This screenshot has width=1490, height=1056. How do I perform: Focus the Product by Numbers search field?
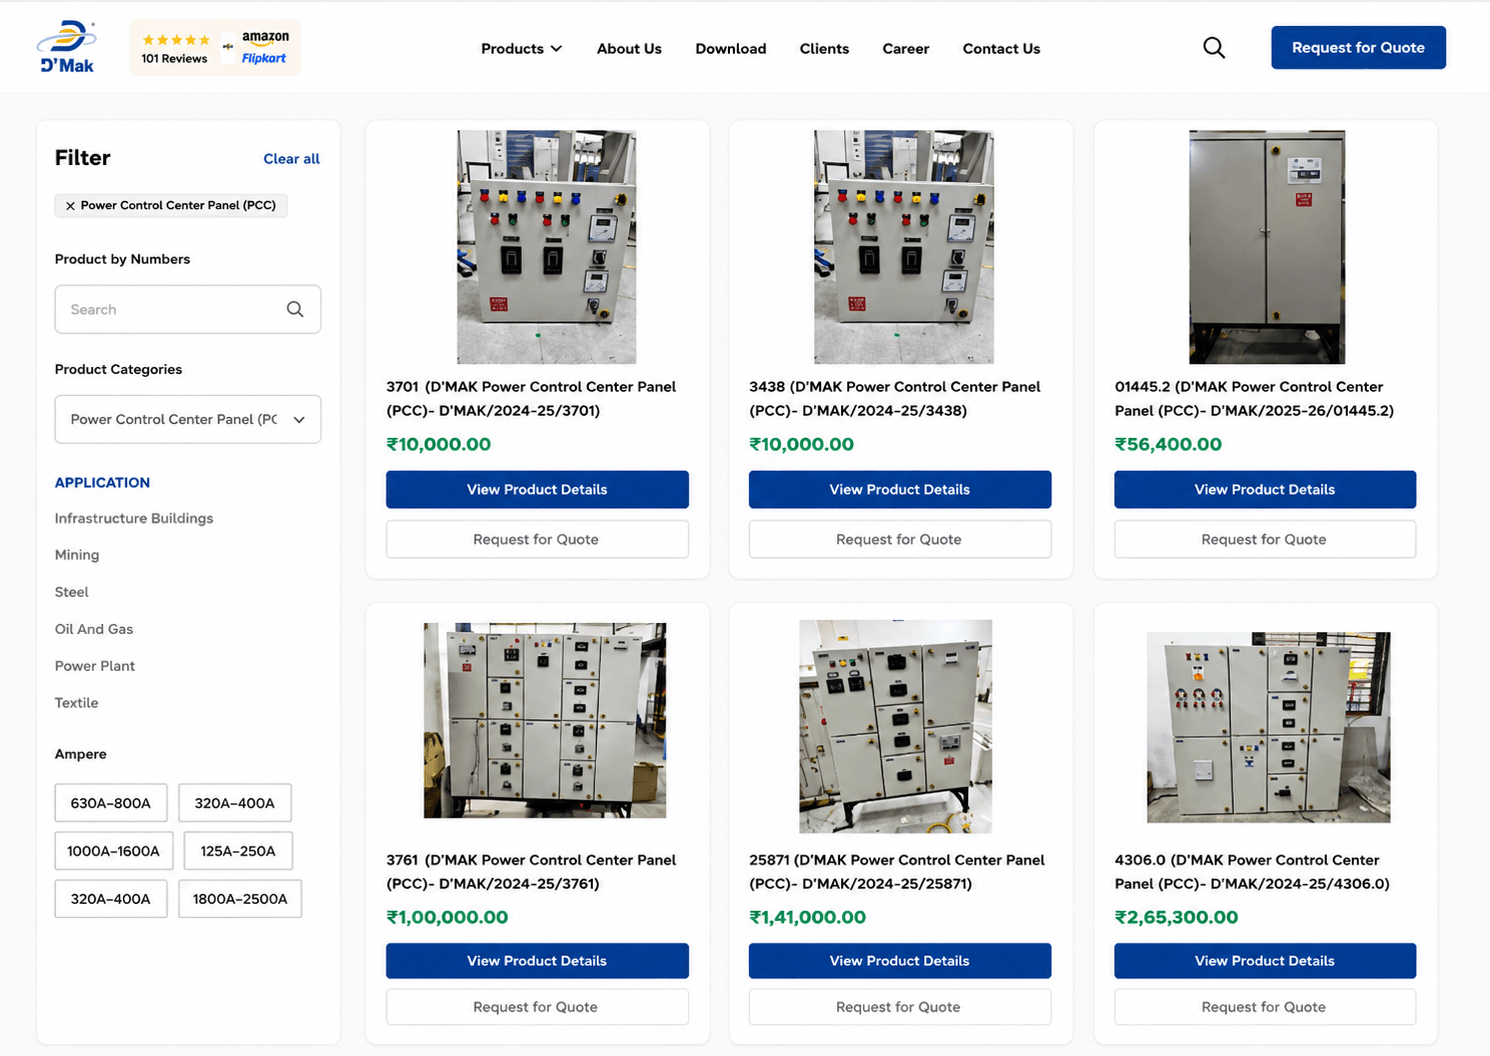(188, 309)
